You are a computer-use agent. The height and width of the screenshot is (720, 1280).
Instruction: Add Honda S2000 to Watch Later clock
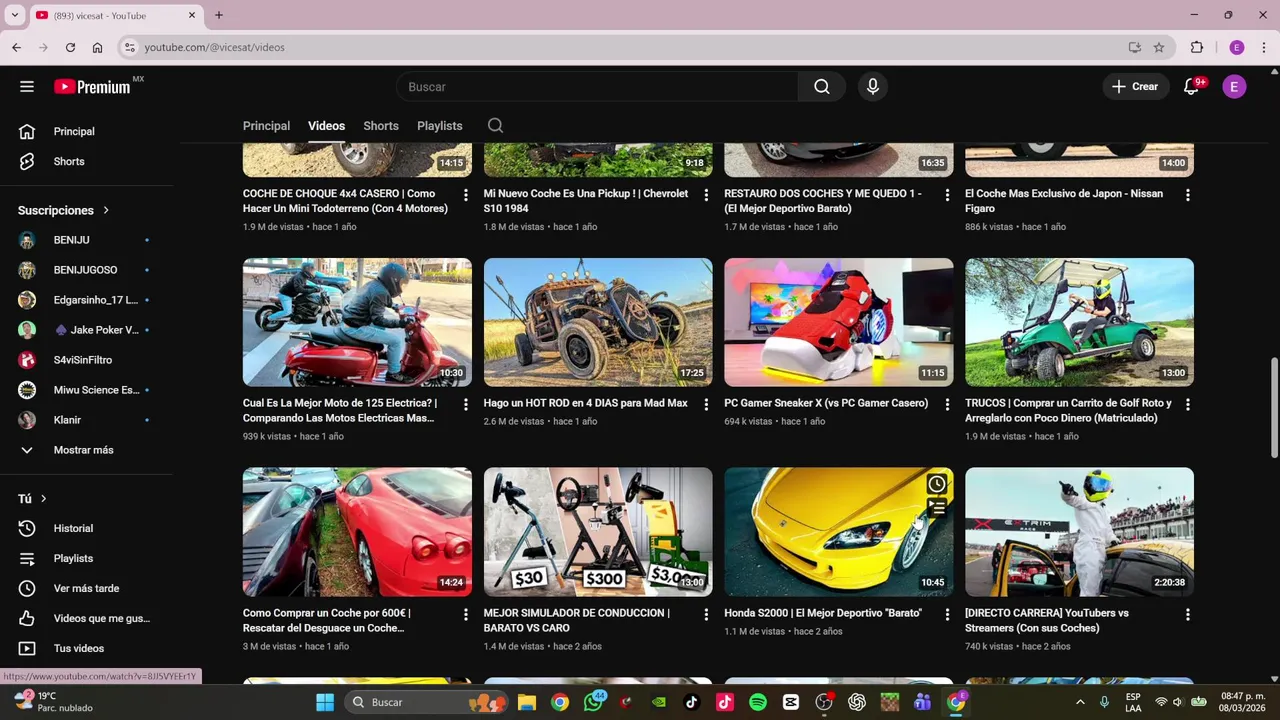coord(937,484)
